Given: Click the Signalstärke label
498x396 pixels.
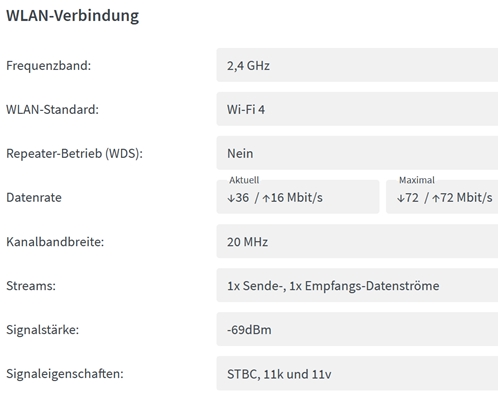Looking at the screenshot, I should (x=42, y=330).
